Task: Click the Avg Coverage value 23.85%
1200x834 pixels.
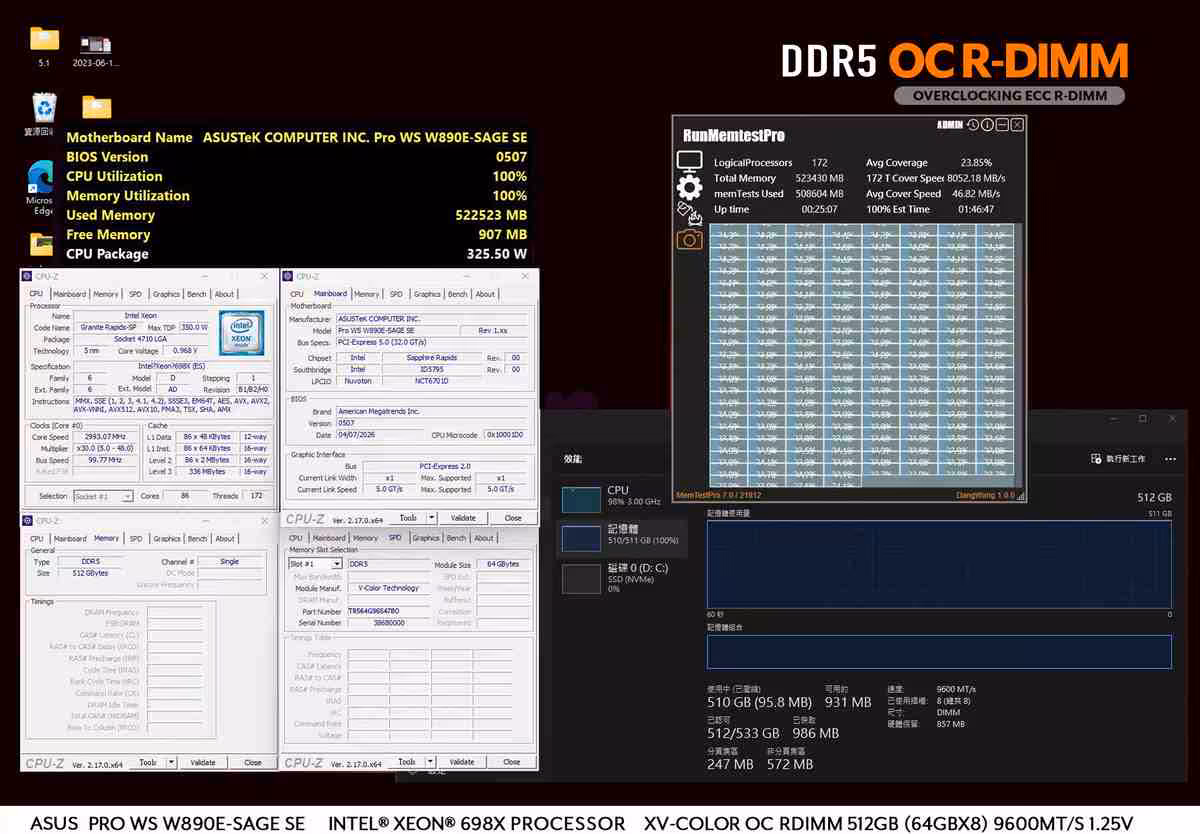Action: 976,162
